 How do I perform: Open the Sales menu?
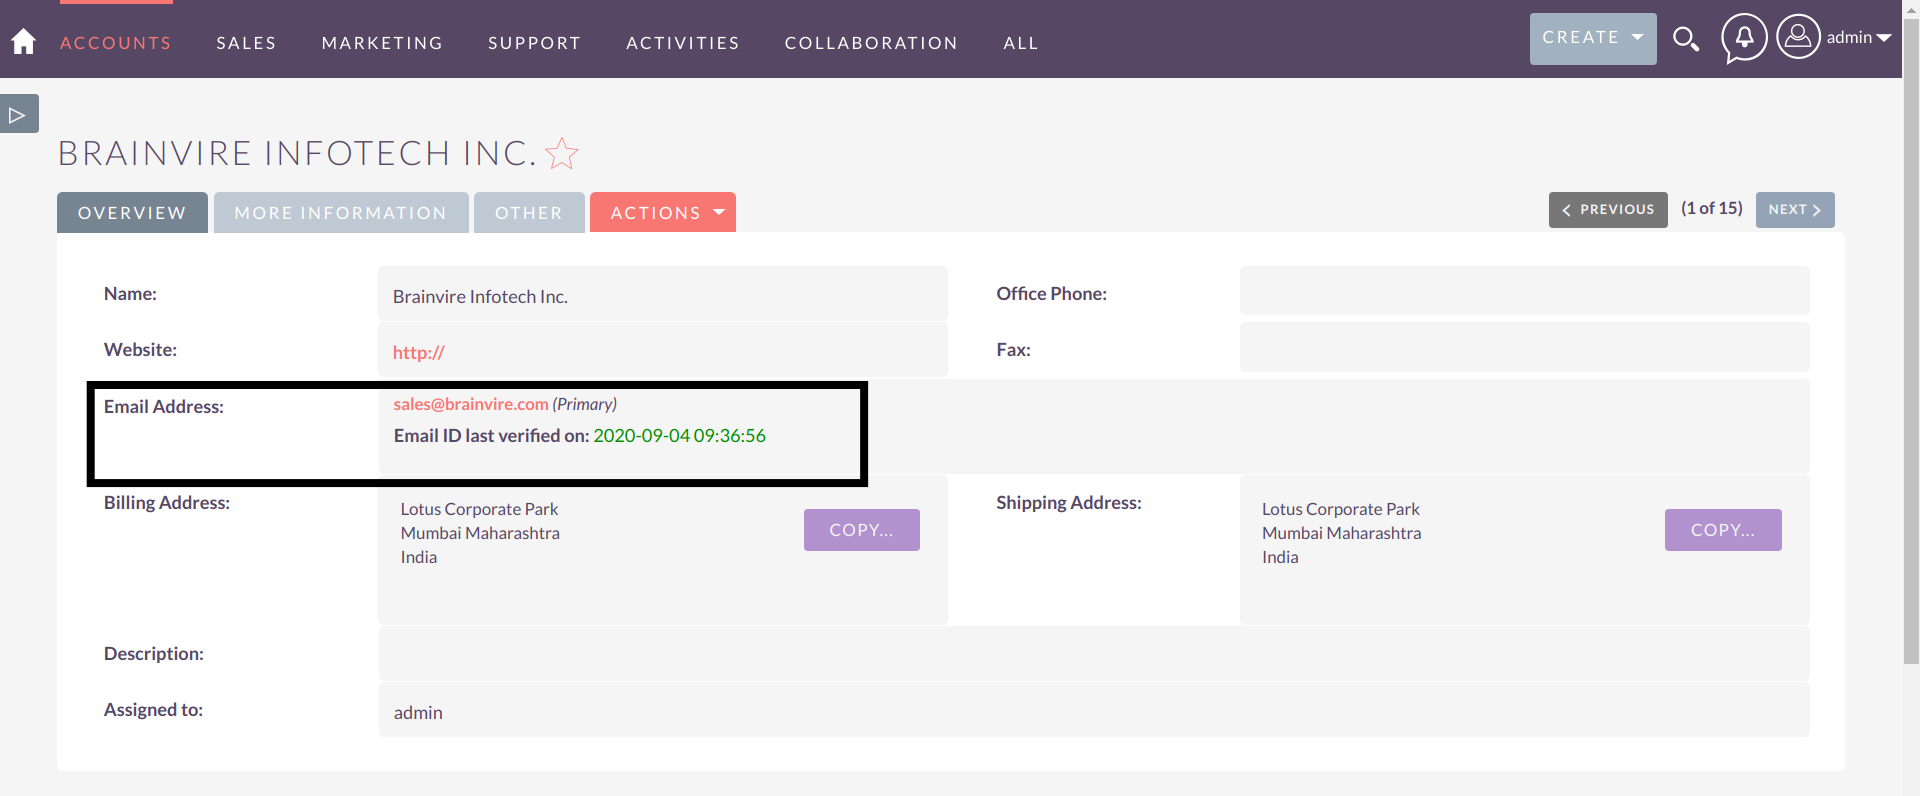pos(246,43)
